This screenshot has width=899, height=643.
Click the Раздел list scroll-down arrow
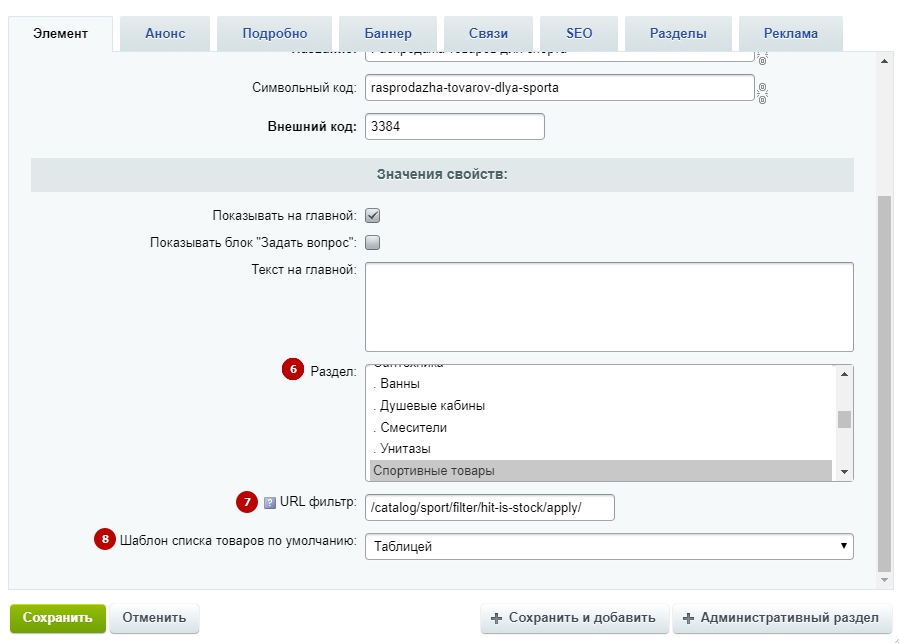[x=844, y=472]
